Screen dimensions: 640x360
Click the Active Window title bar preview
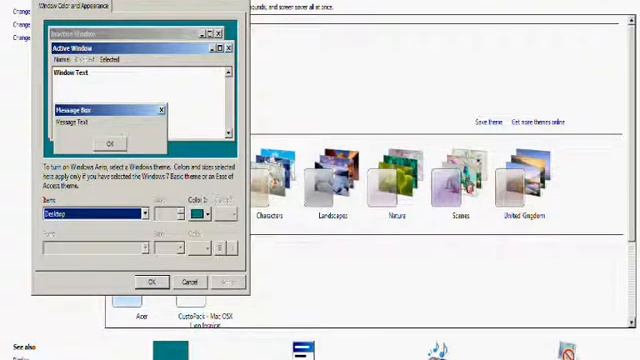tap(130, 48)
